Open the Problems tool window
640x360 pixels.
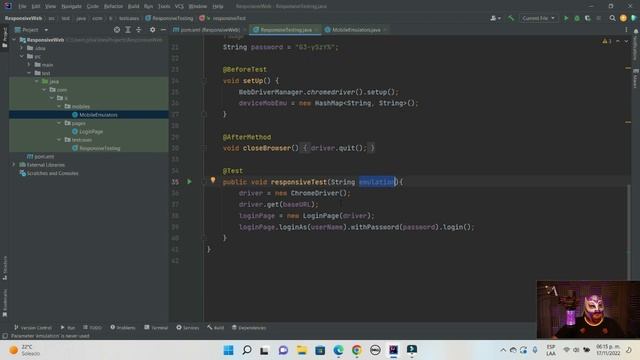122,327
